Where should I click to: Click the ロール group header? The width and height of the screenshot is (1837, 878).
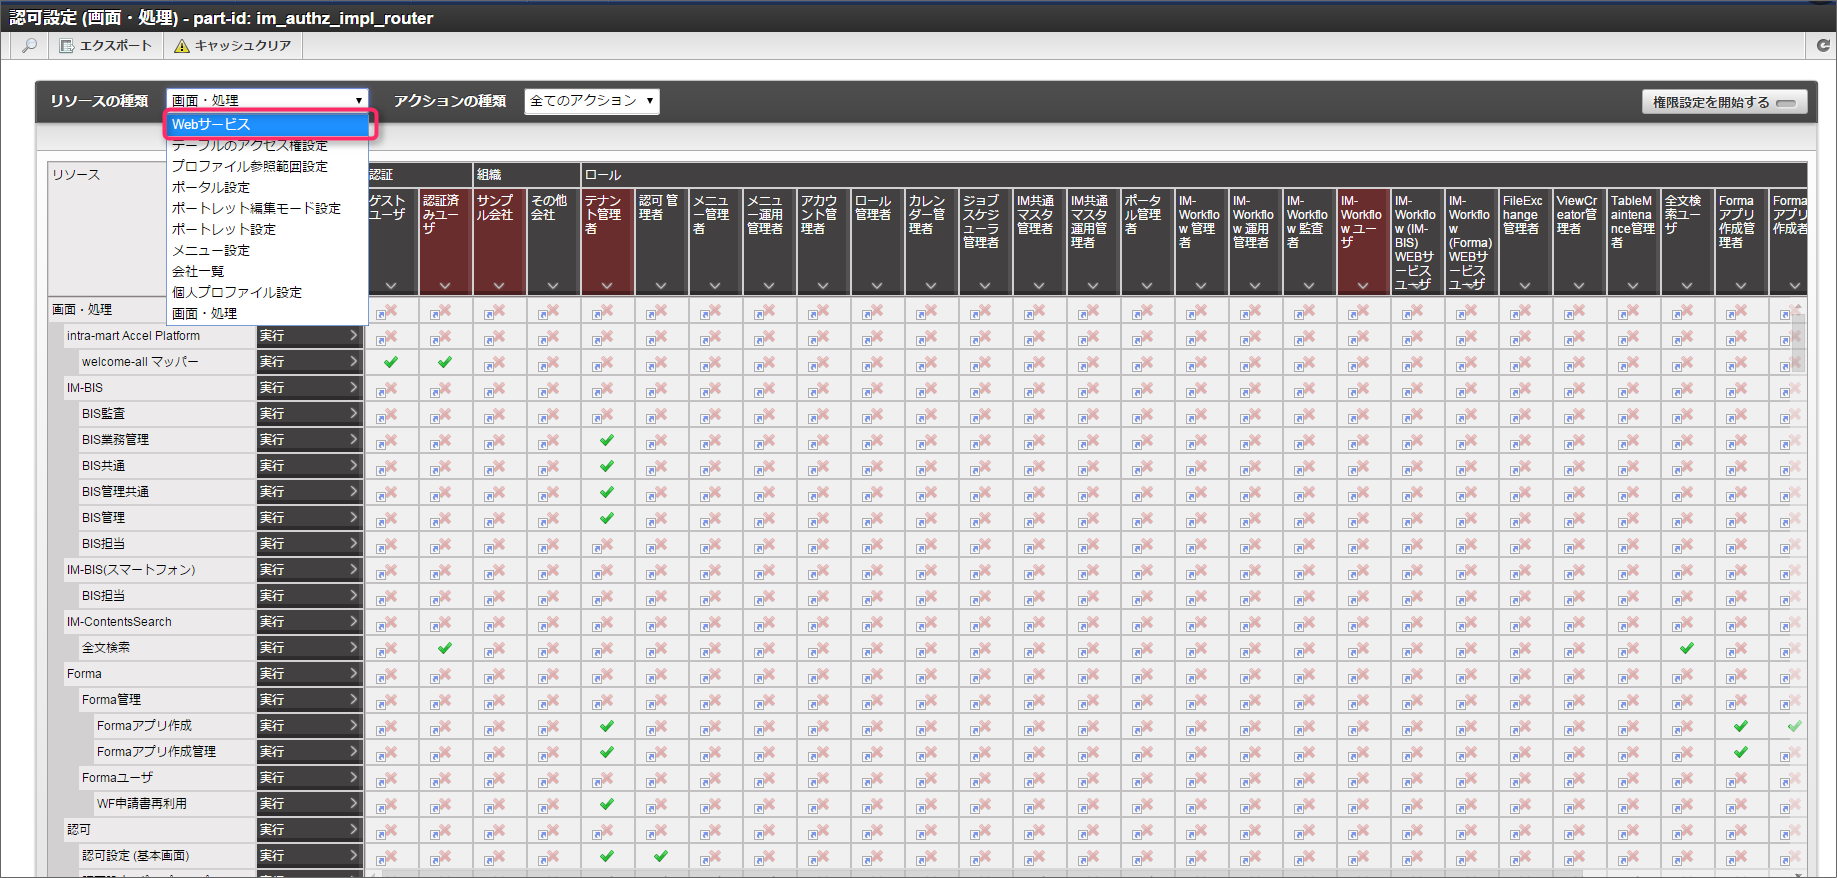[x=1194, y=175]
